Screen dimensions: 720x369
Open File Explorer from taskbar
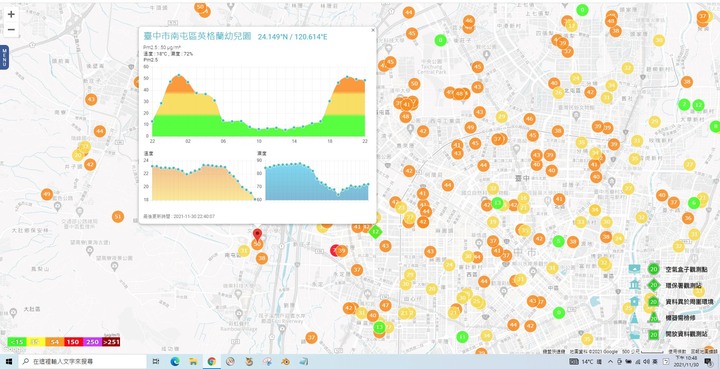(x=193, y=362)
